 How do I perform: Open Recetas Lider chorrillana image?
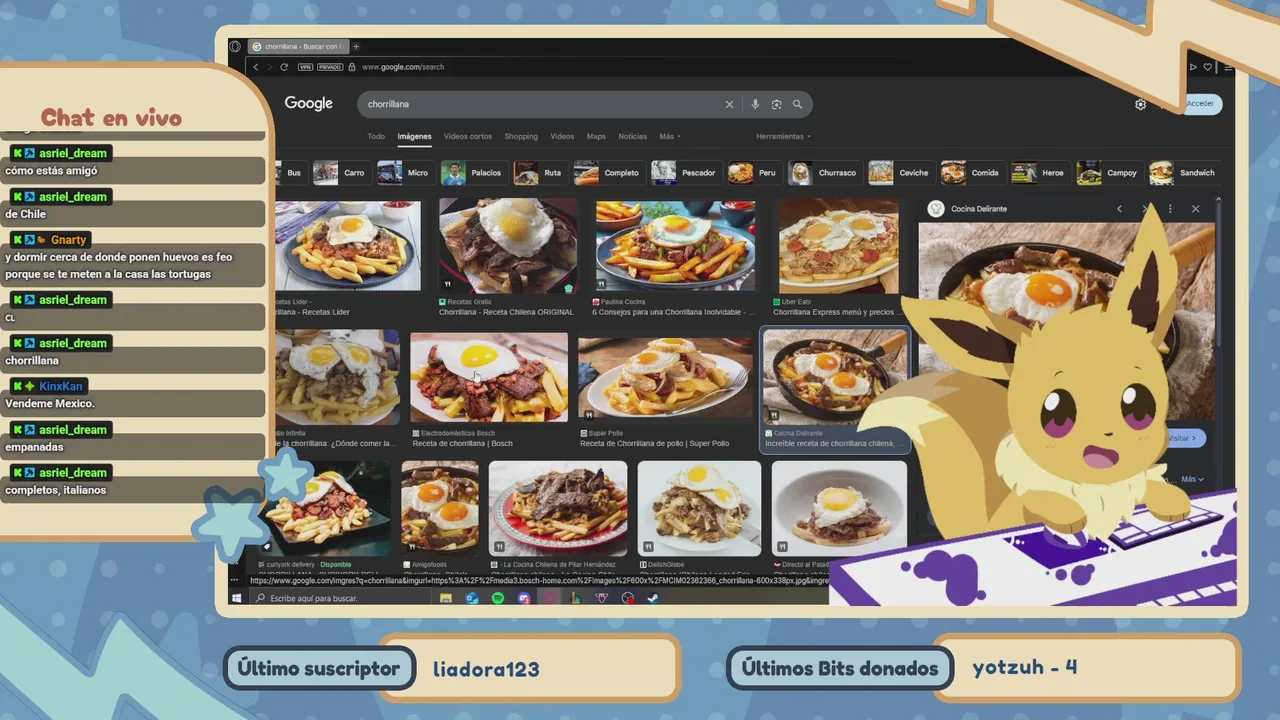[x=348, y=245]
